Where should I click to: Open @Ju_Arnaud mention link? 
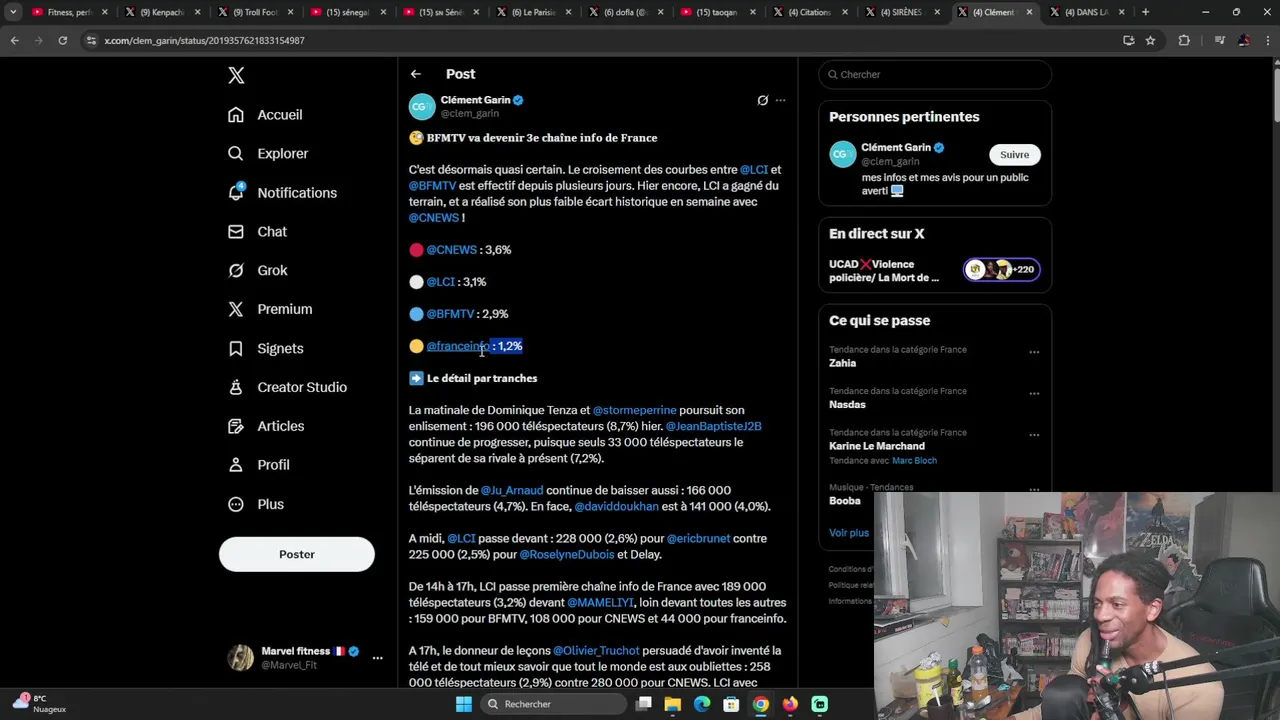[x=512, y=490]
